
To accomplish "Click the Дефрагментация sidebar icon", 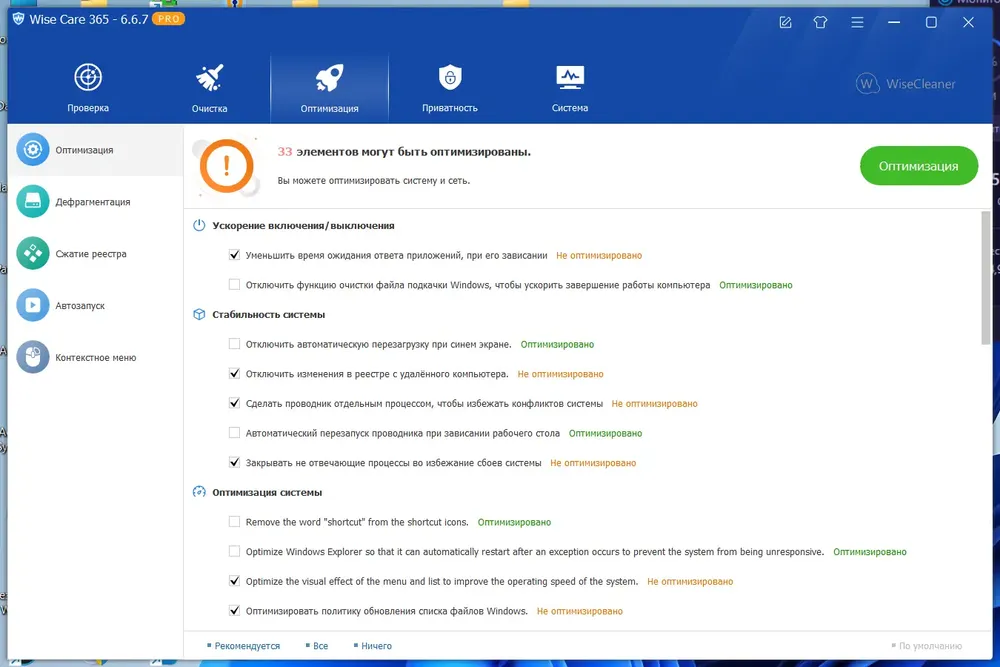I will (33, 202).
